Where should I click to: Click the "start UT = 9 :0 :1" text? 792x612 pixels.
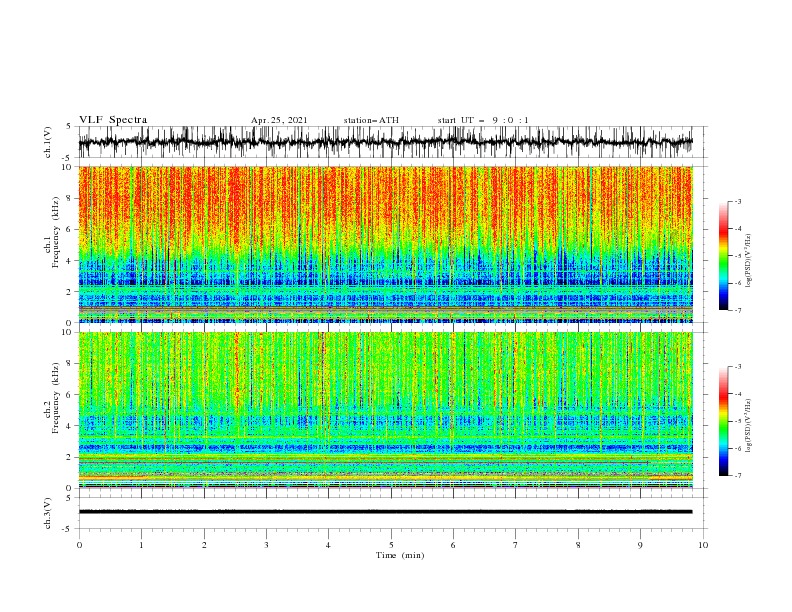483,120
